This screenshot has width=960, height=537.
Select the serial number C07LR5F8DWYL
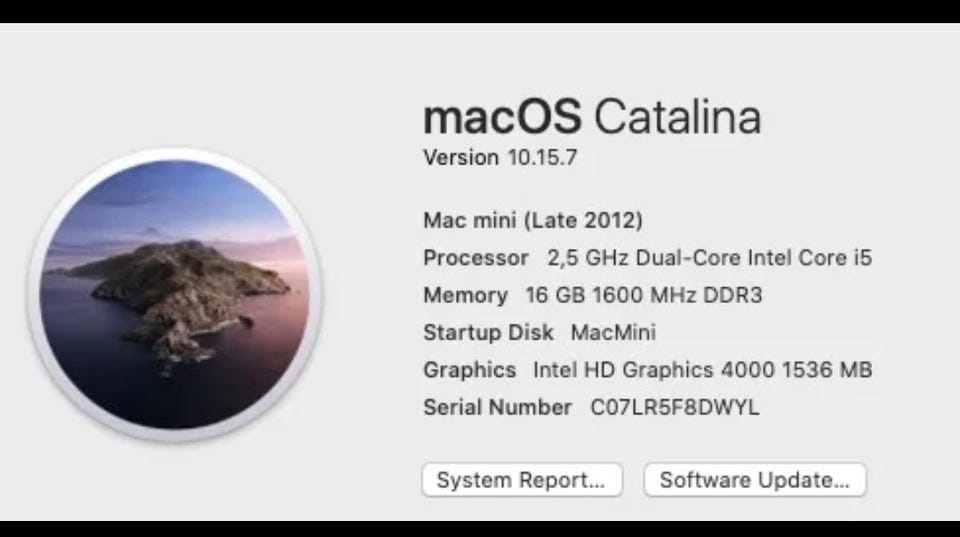coord(674,408)
